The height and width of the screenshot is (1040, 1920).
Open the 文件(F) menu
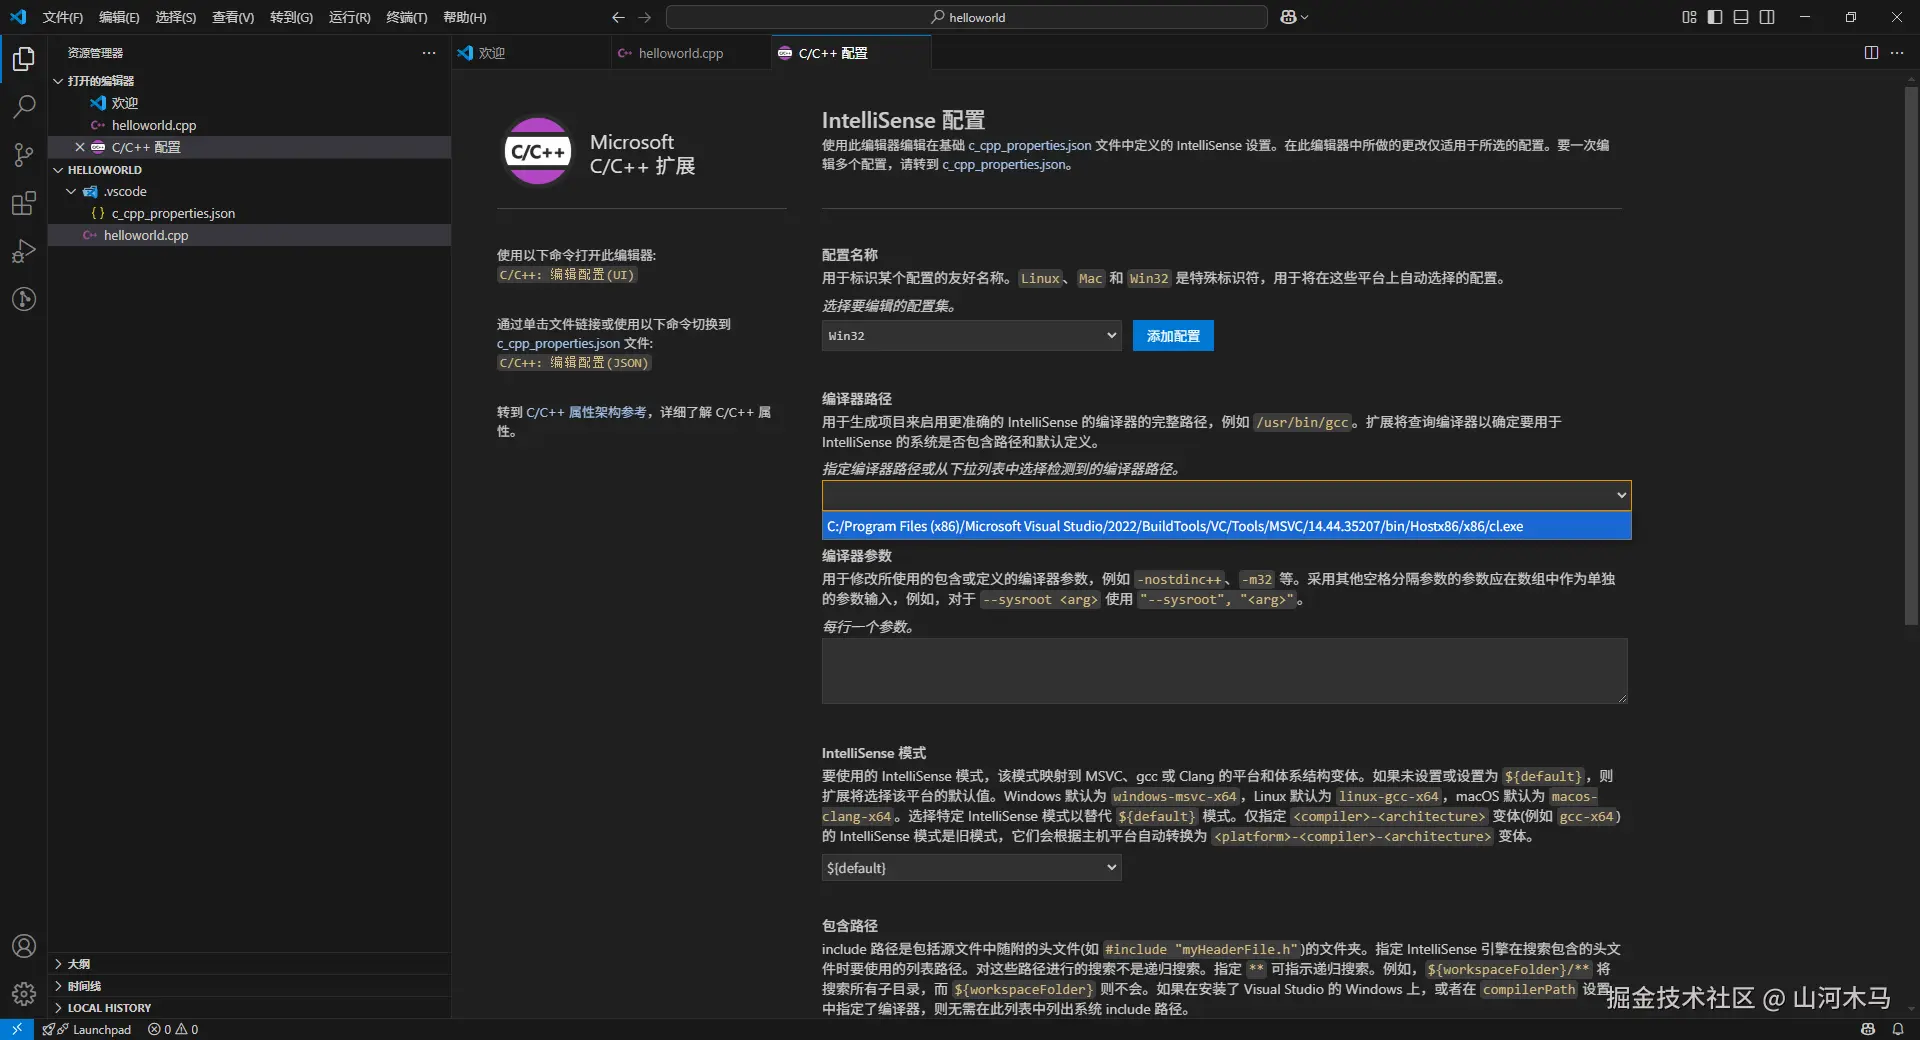[x=62, y=17]
